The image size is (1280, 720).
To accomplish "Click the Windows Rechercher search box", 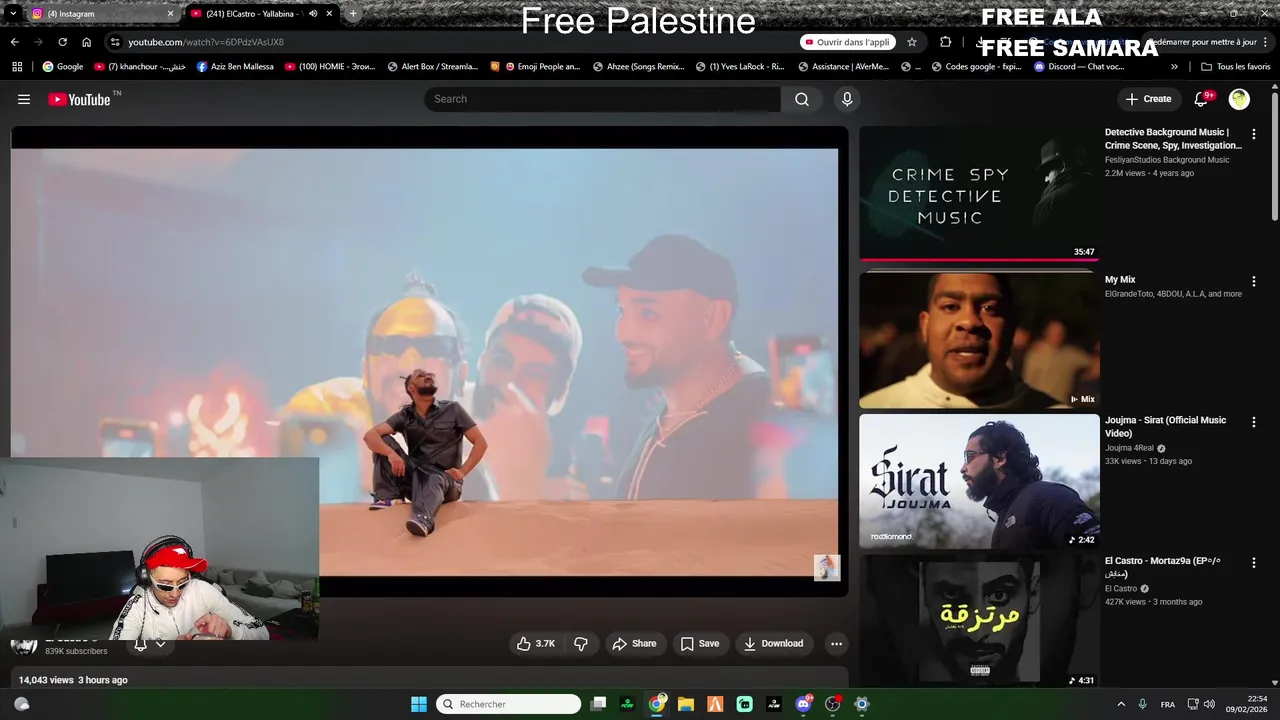I will pyautogui.click(x=509, y=704).
